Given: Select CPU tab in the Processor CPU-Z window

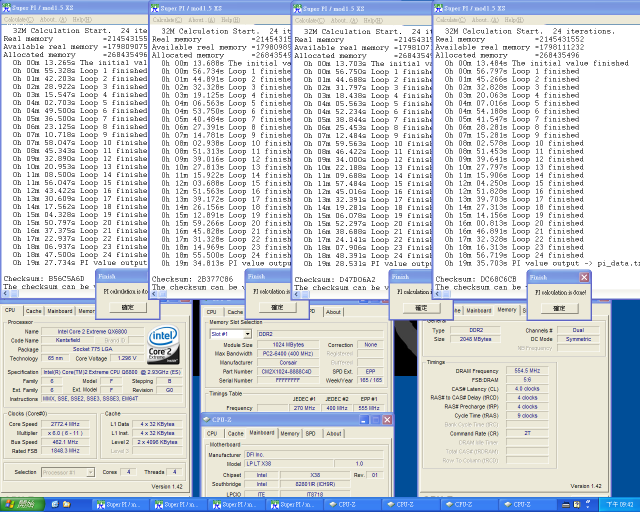Looking at the screenshot, I should [x=10, y=310].
